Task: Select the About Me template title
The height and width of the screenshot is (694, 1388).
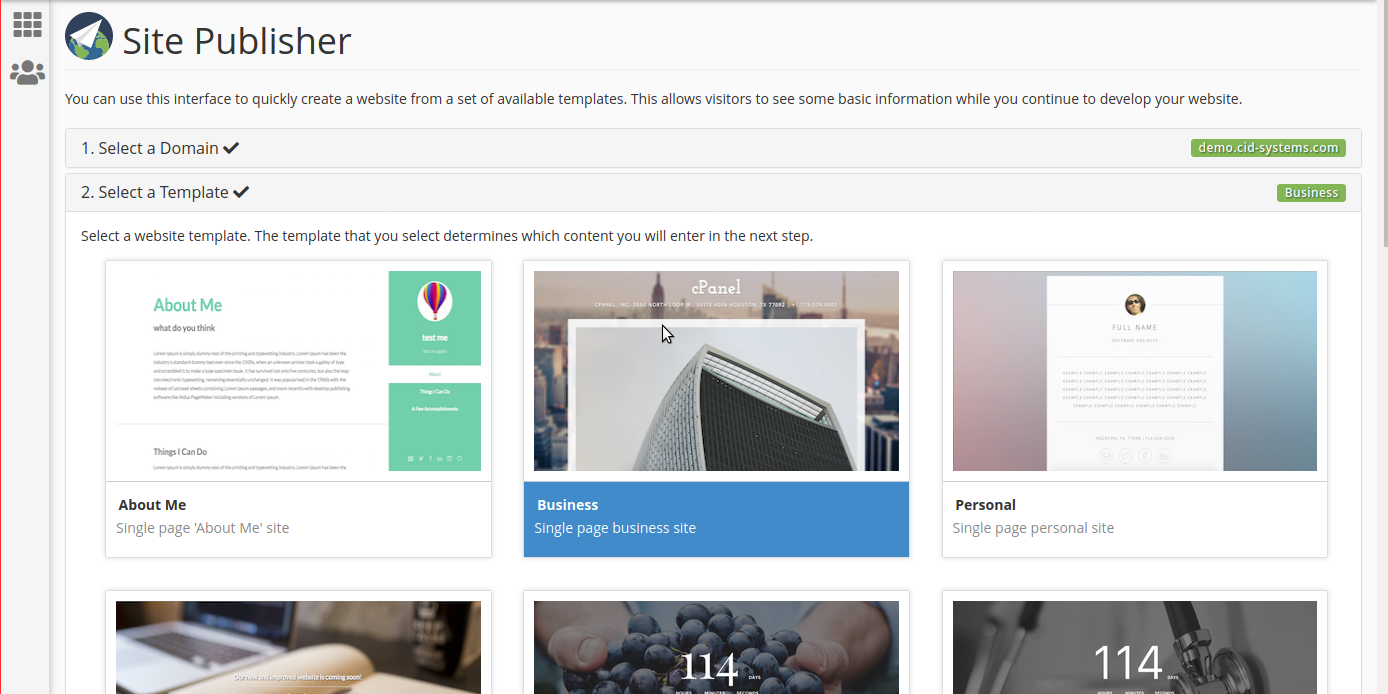Action: point(152,505)
